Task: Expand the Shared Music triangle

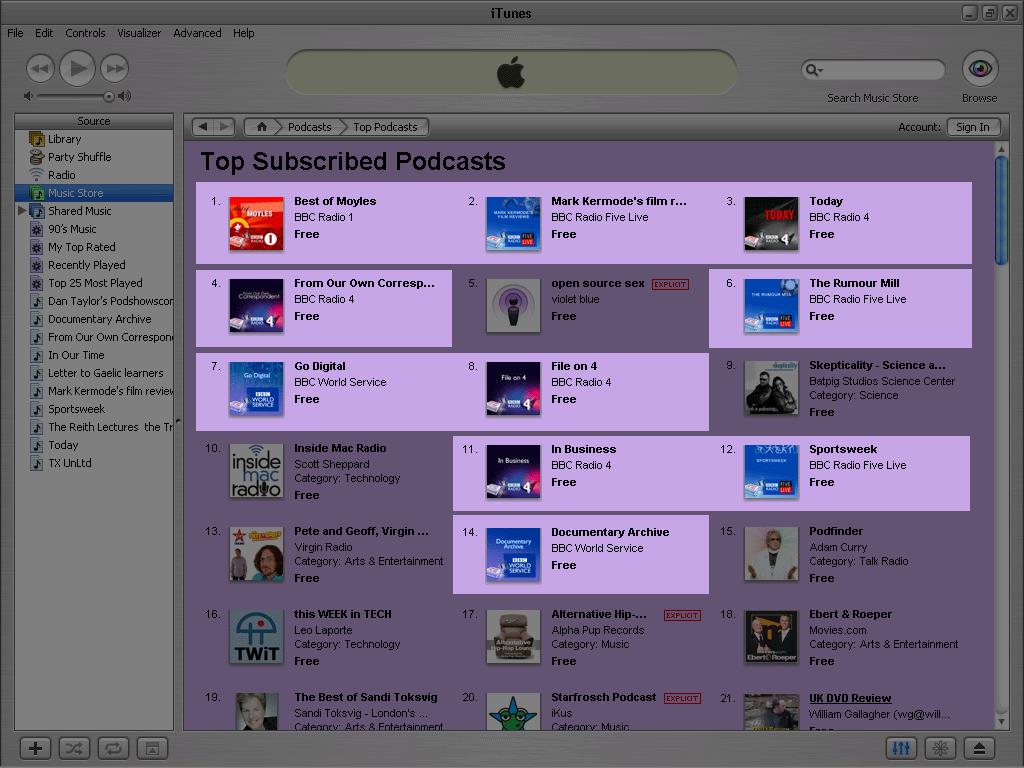Action: 22,211
